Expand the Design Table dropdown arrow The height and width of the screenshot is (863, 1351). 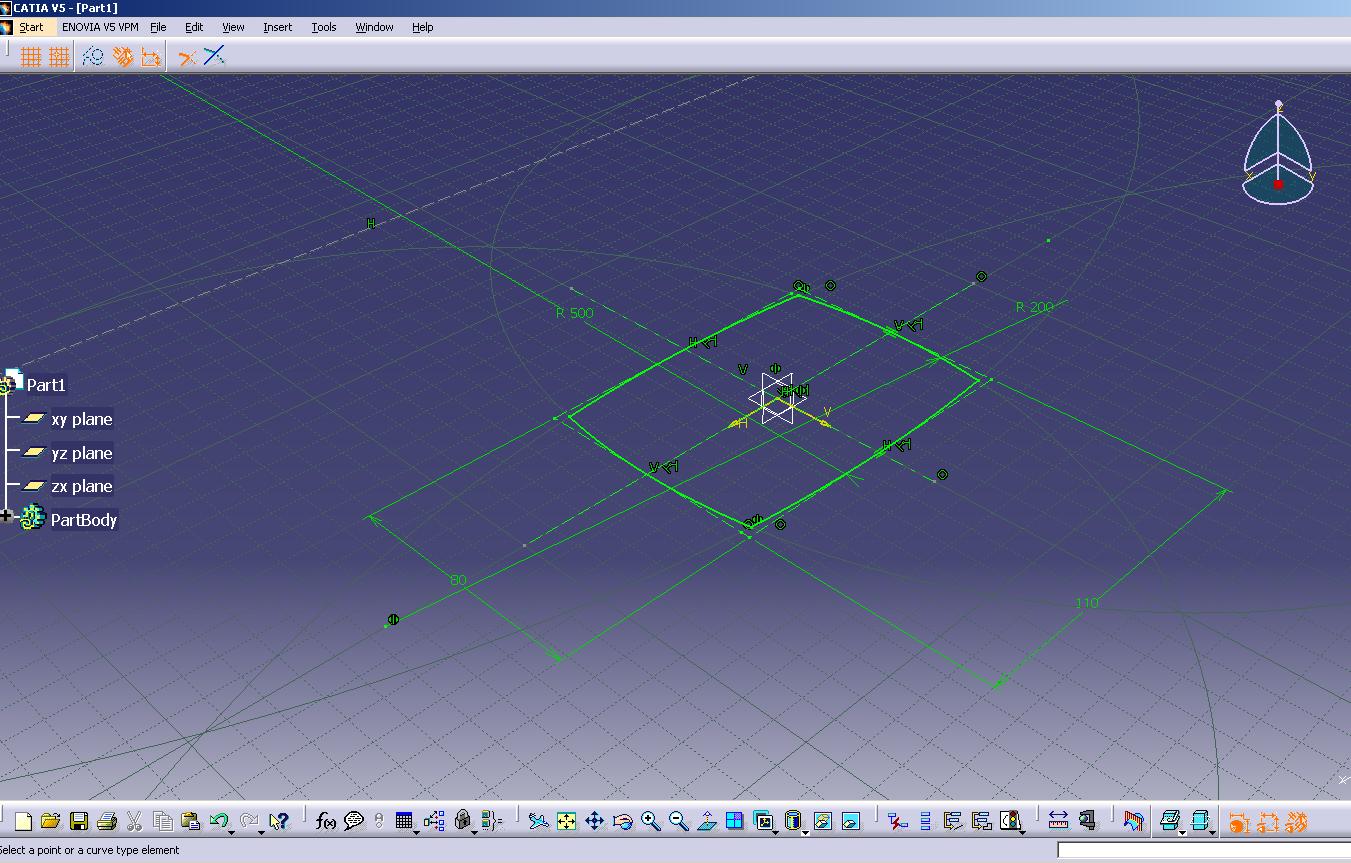coord(416,832)
